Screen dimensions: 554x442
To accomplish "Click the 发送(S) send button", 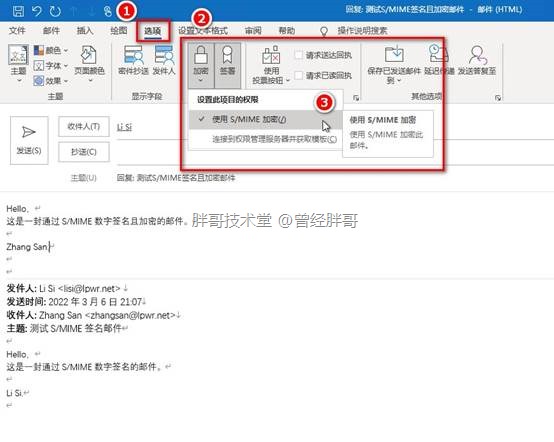I will 29,140.
